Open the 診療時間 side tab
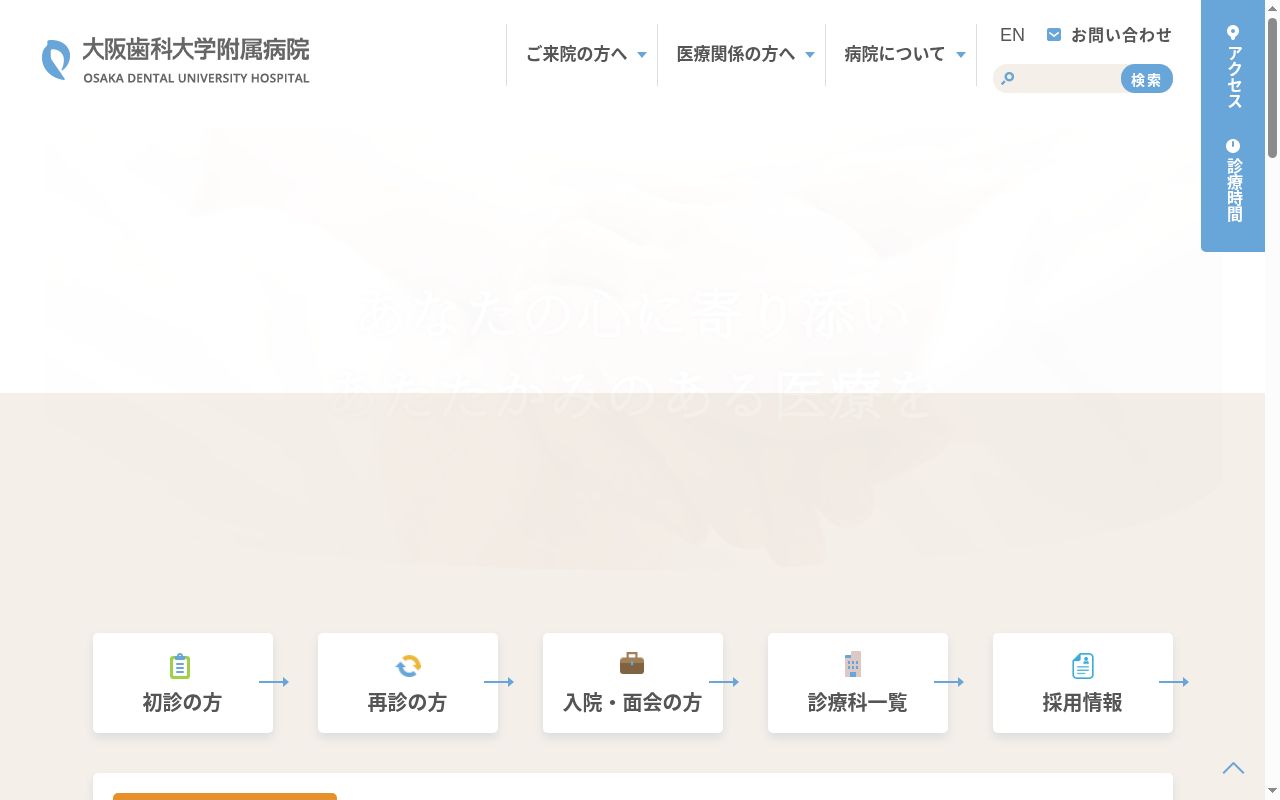Screen dimensions: 1280x800 (1233, 181)
